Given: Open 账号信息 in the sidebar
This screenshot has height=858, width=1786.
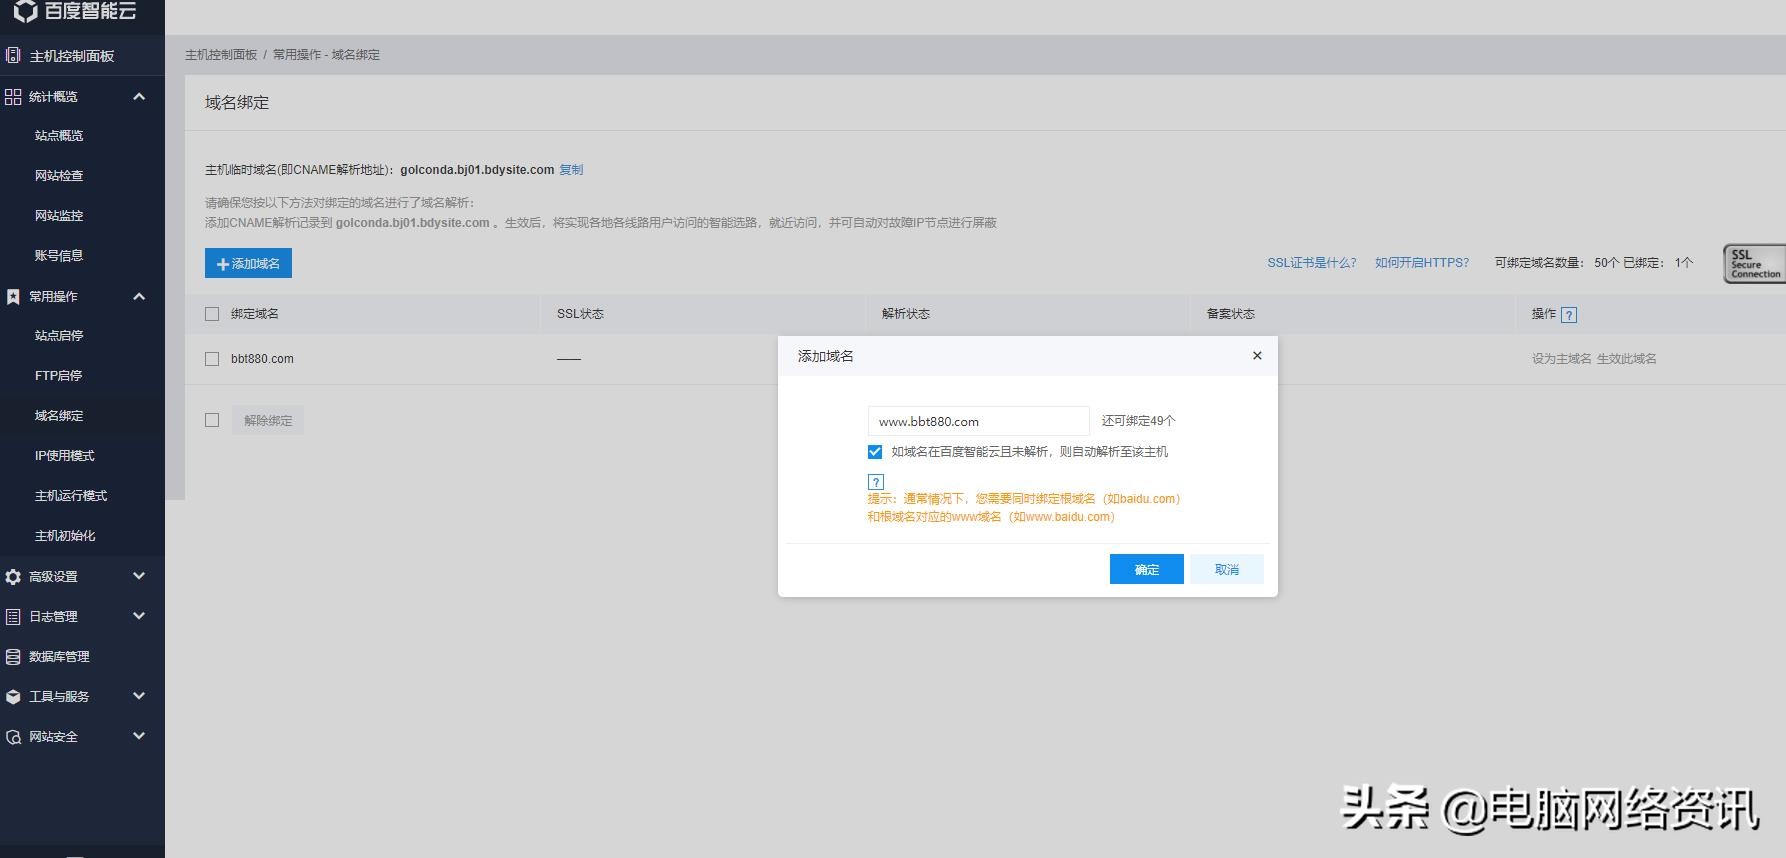Looking at the screenshot, I should 59,256.
